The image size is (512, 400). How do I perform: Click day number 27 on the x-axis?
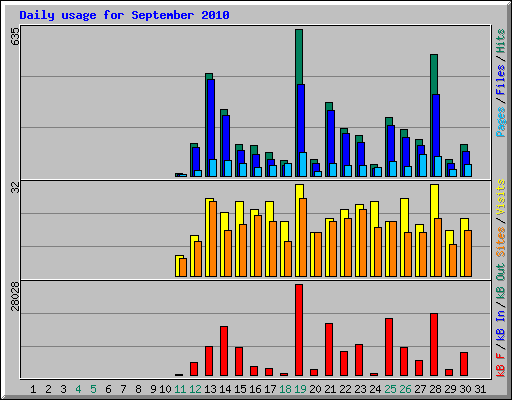(x=420, y=389)
